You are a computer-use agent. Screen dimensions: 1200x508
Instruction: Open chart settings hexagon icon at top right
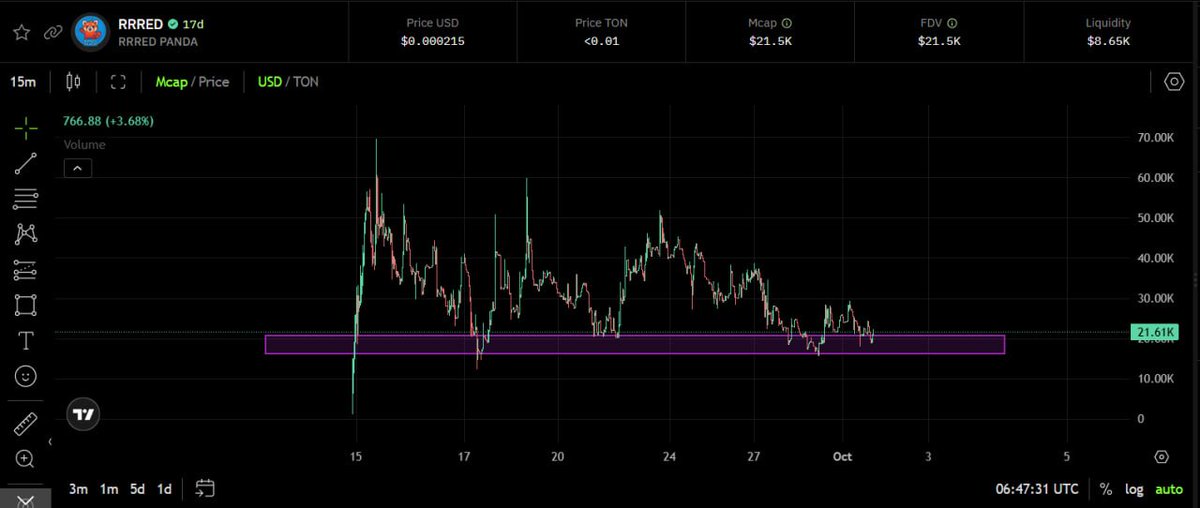[x=1173, y=82]
